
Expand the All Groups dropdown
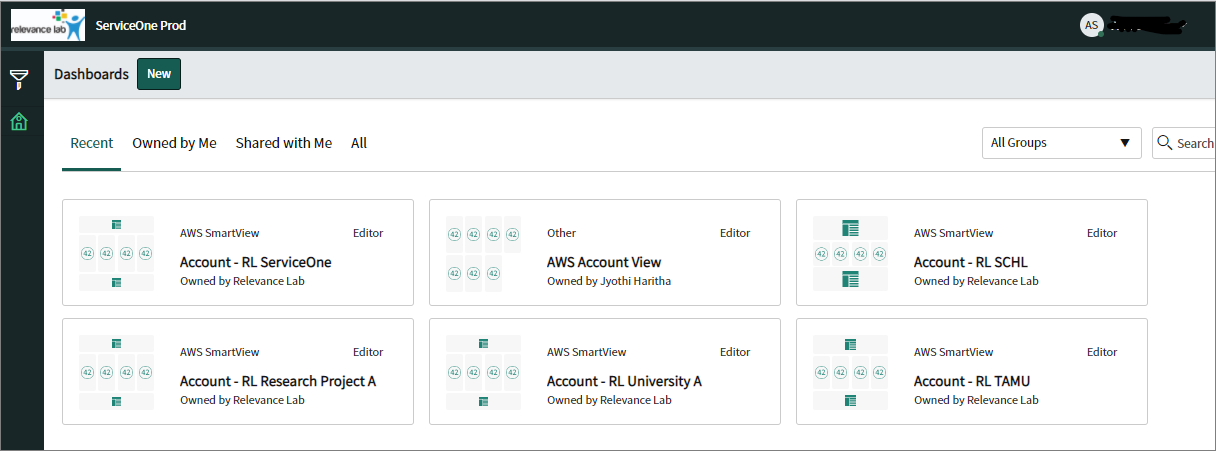click(1062, 143)
